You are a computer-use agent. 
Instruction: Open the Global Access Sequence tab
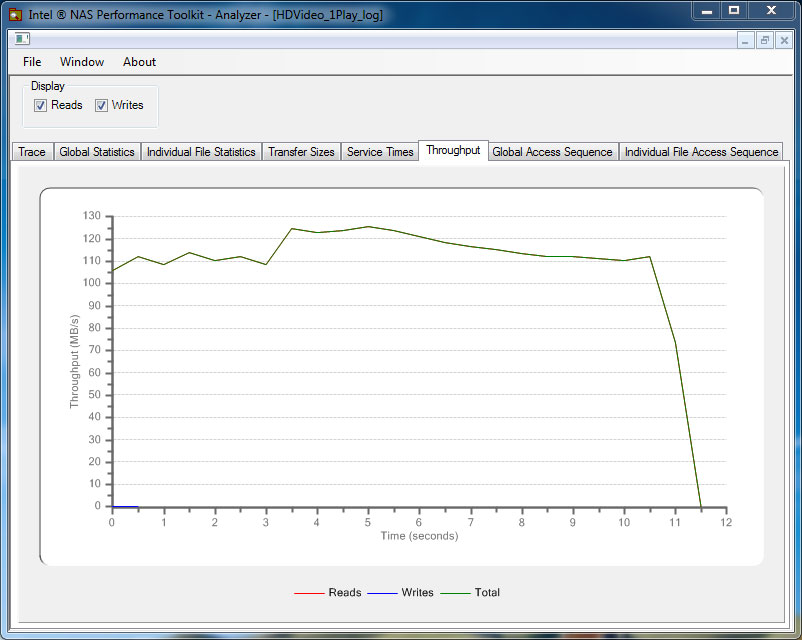click(x=552, y=152)
